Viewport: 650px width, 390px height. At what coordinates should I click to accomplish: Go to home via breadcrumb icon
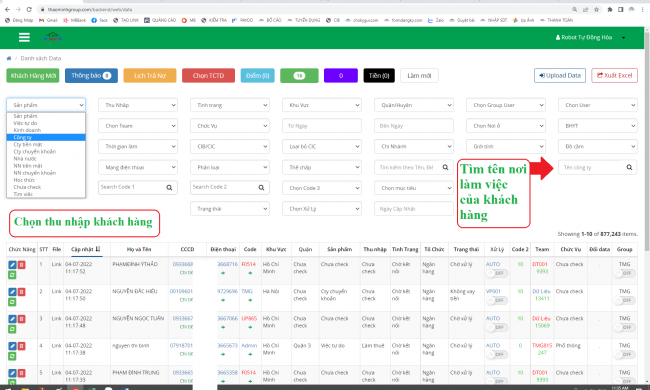point(9,58)
